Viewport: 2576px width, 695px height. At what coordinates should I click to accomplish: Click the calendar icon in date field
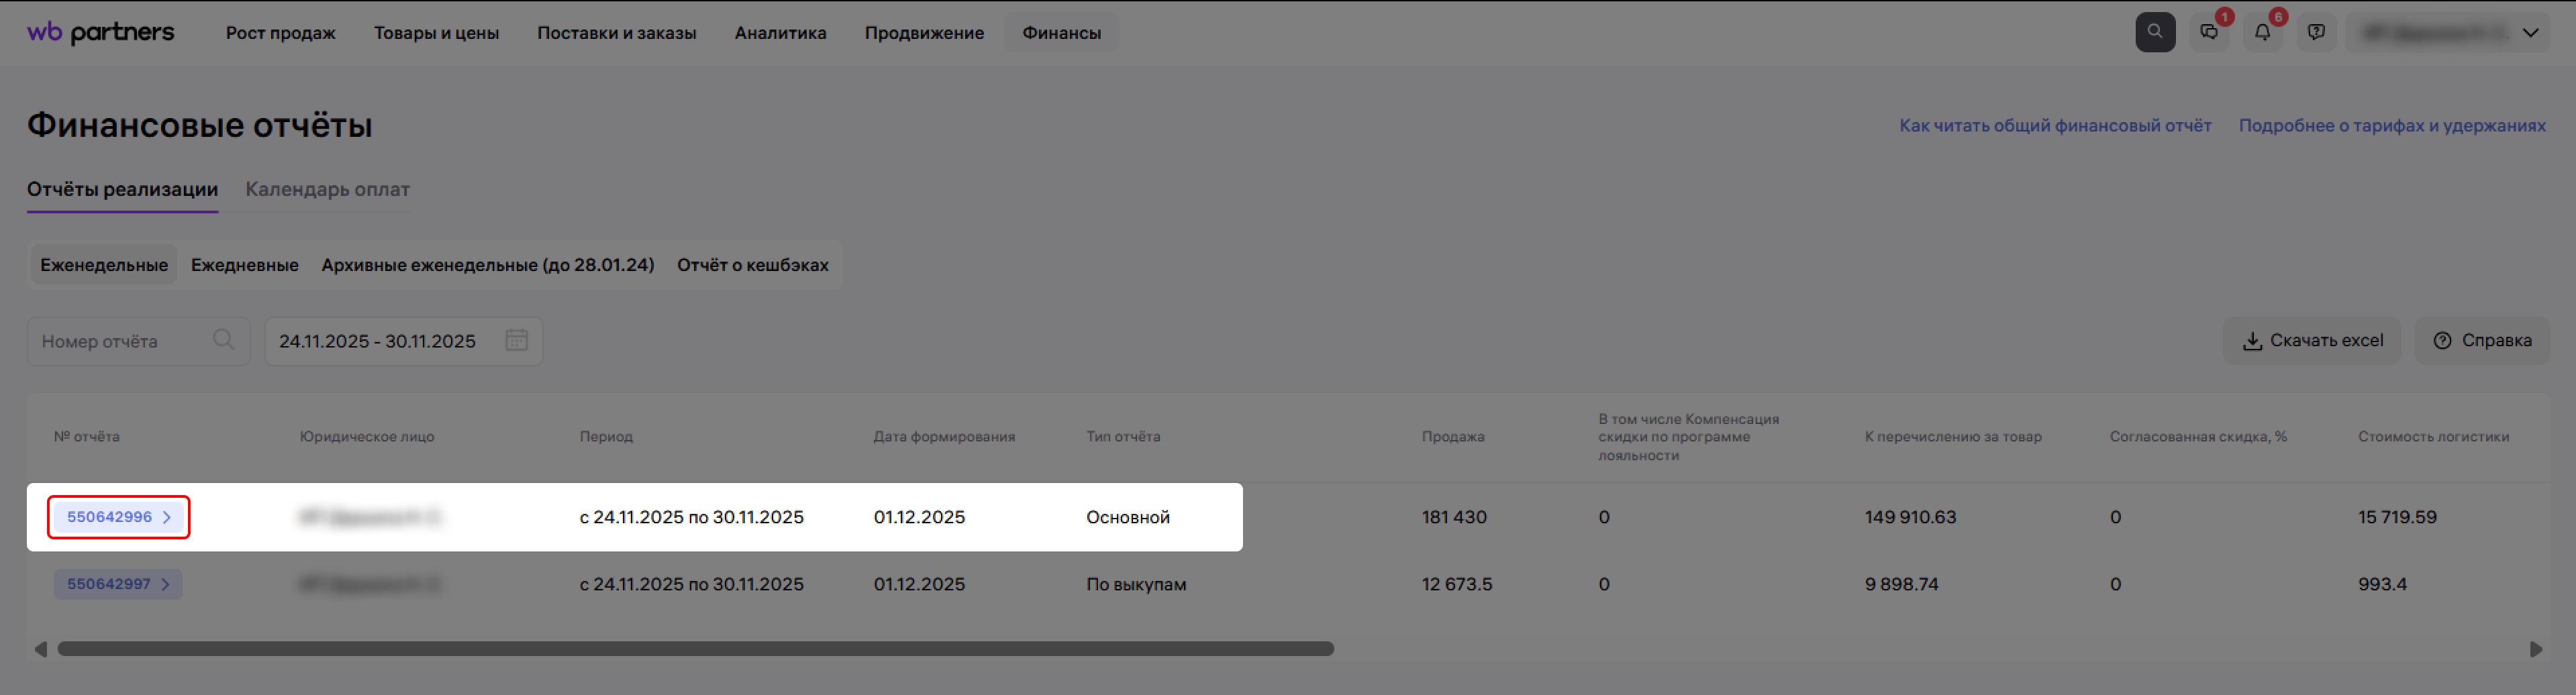coord(516,341)
